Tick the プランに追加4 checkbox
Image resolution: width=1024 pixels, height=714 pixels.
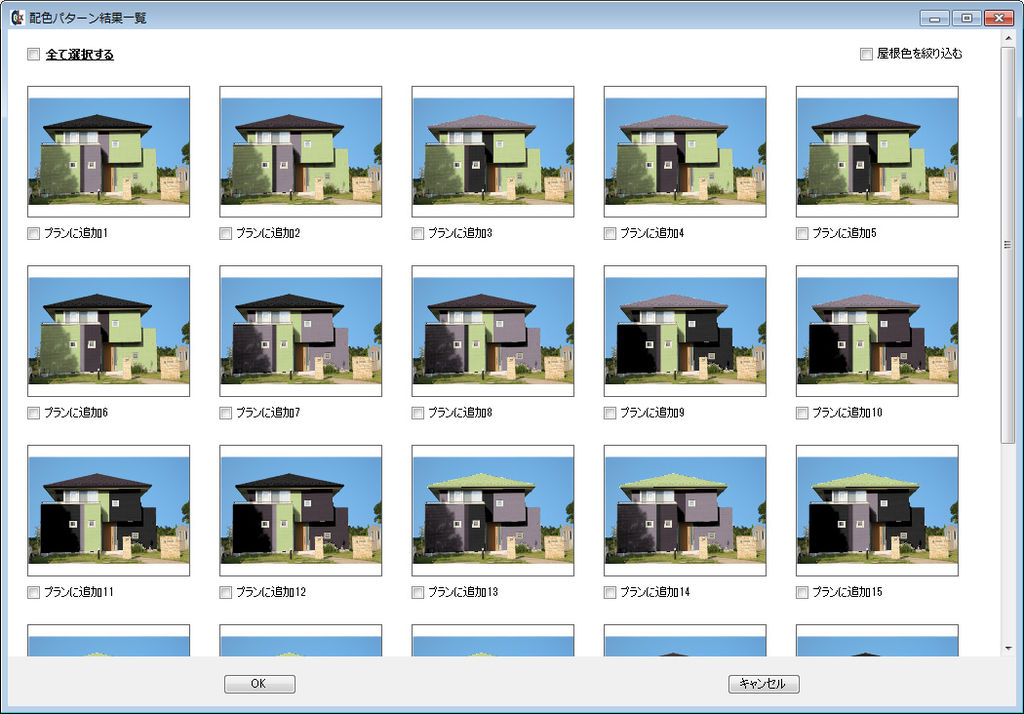609,233
